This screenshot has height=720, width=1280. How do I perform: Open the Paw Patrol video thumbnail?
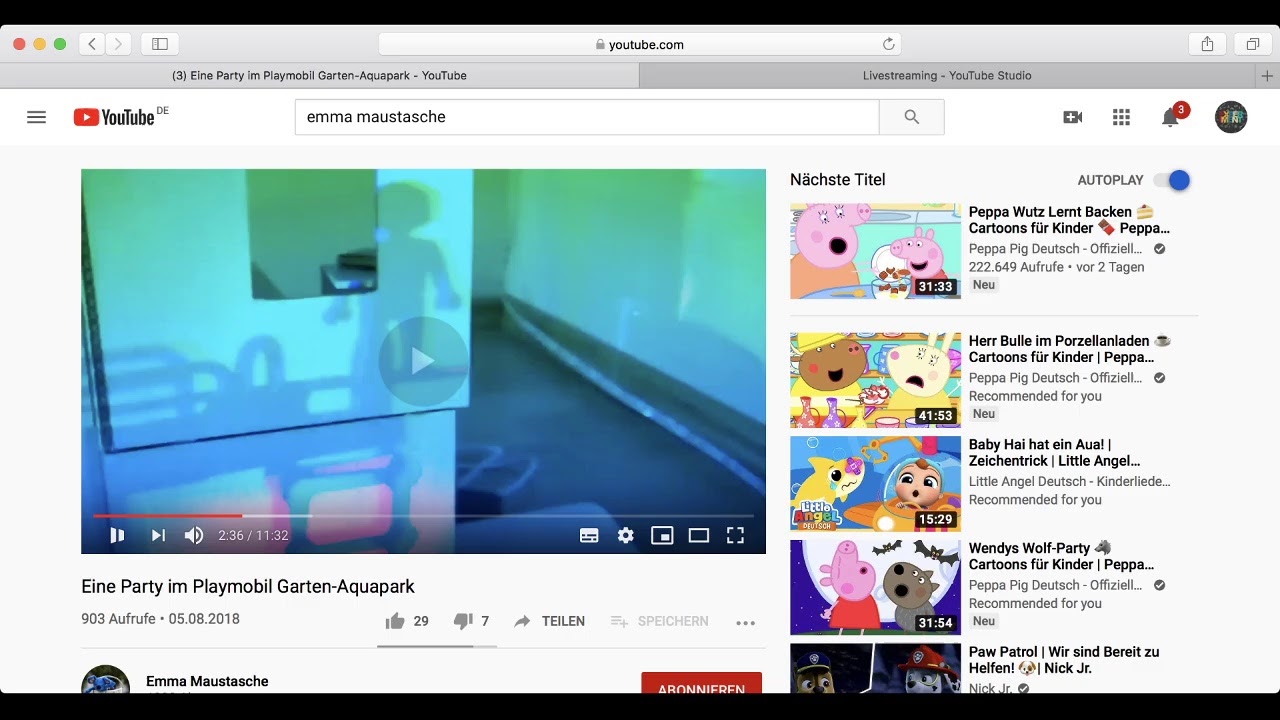pyautogui.click(x=875, y=668)
